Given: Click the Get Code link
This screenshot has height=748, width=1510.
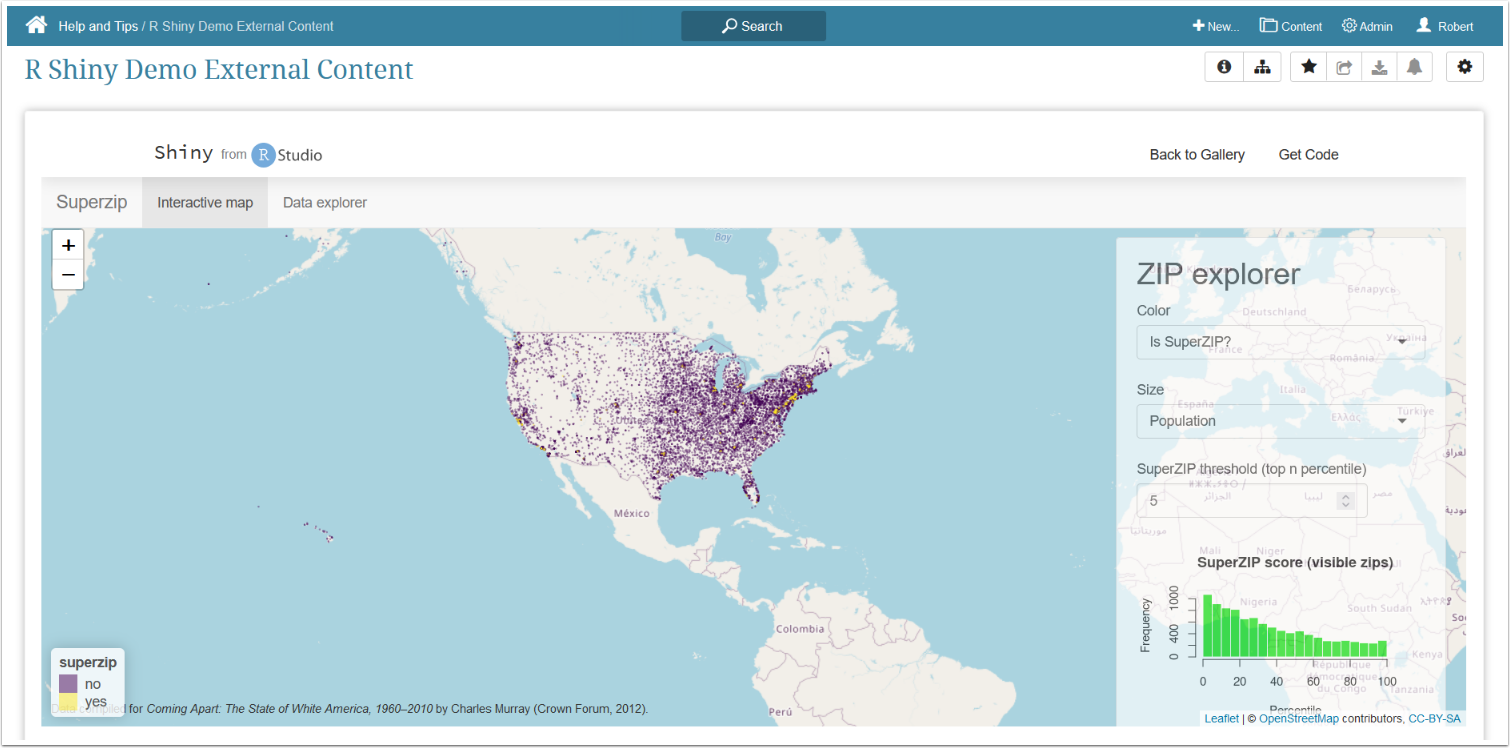Looking at the screenshot, I should (x=1308, y=155).
